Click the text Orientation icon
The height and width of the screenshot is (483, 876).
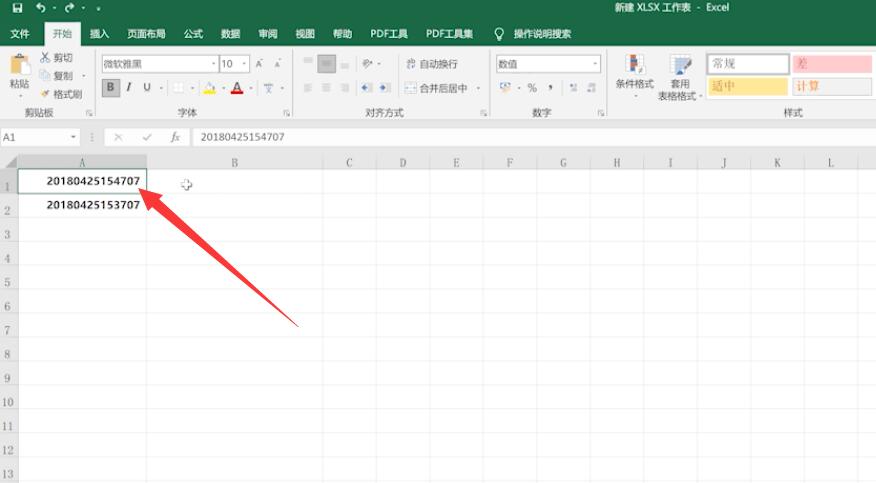pyautogui.click(x=367, y=64)
